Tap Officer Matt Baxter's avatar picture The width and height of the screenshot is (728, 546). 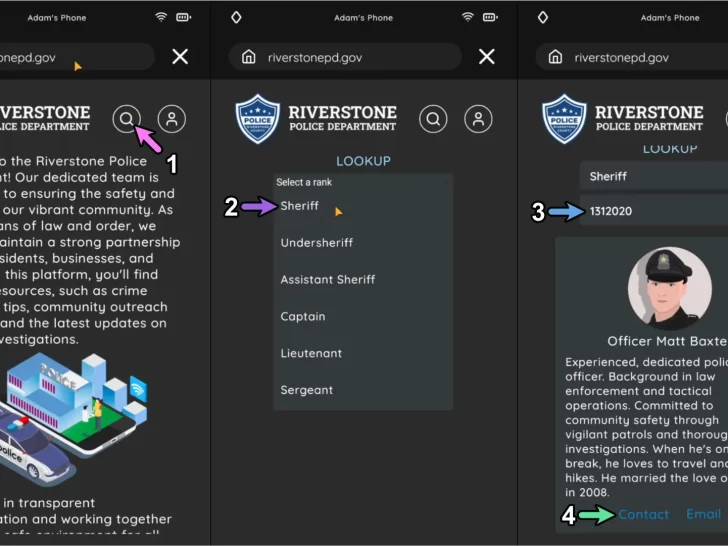(669, 289)
